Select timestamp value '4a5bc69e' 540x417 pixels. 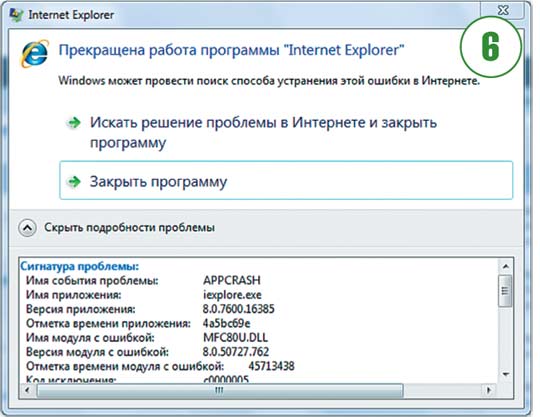[x=226, y=323]
